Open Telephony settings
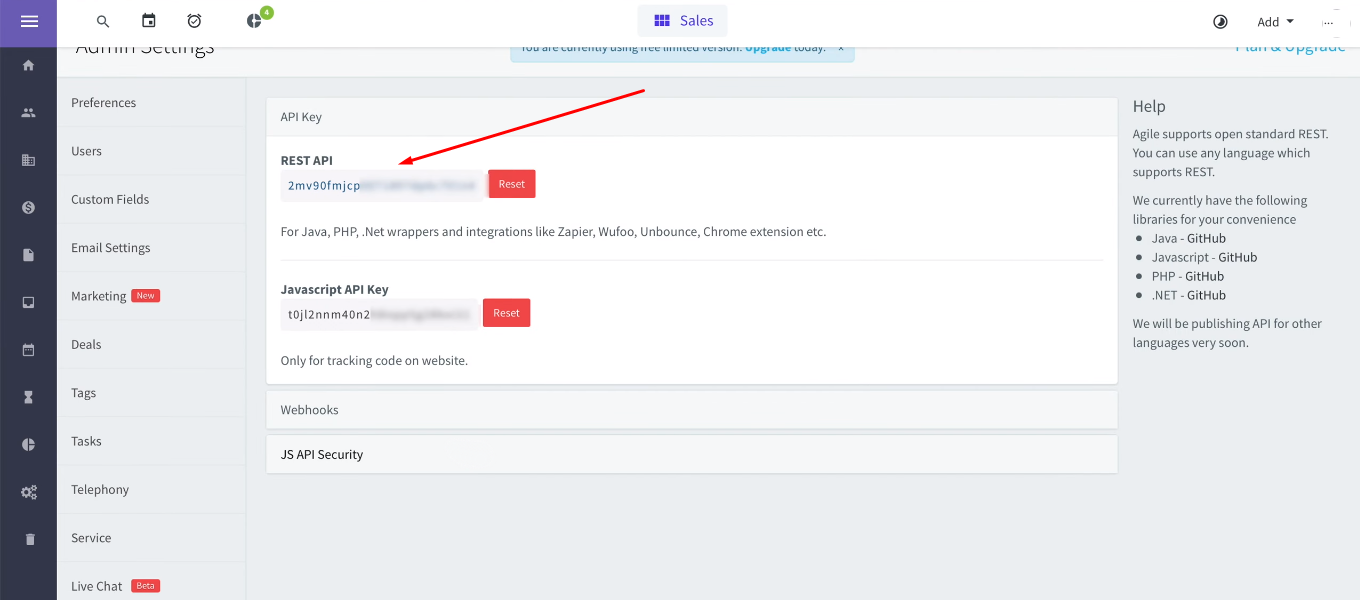The width and height of the screenshot is (1360, 600). point(151,490)
